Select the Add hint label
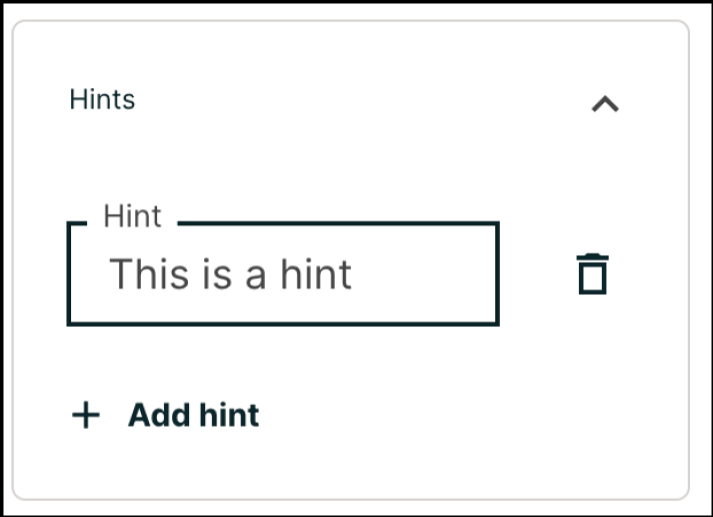This screenshot has width=713, height=517. (193, 415)
